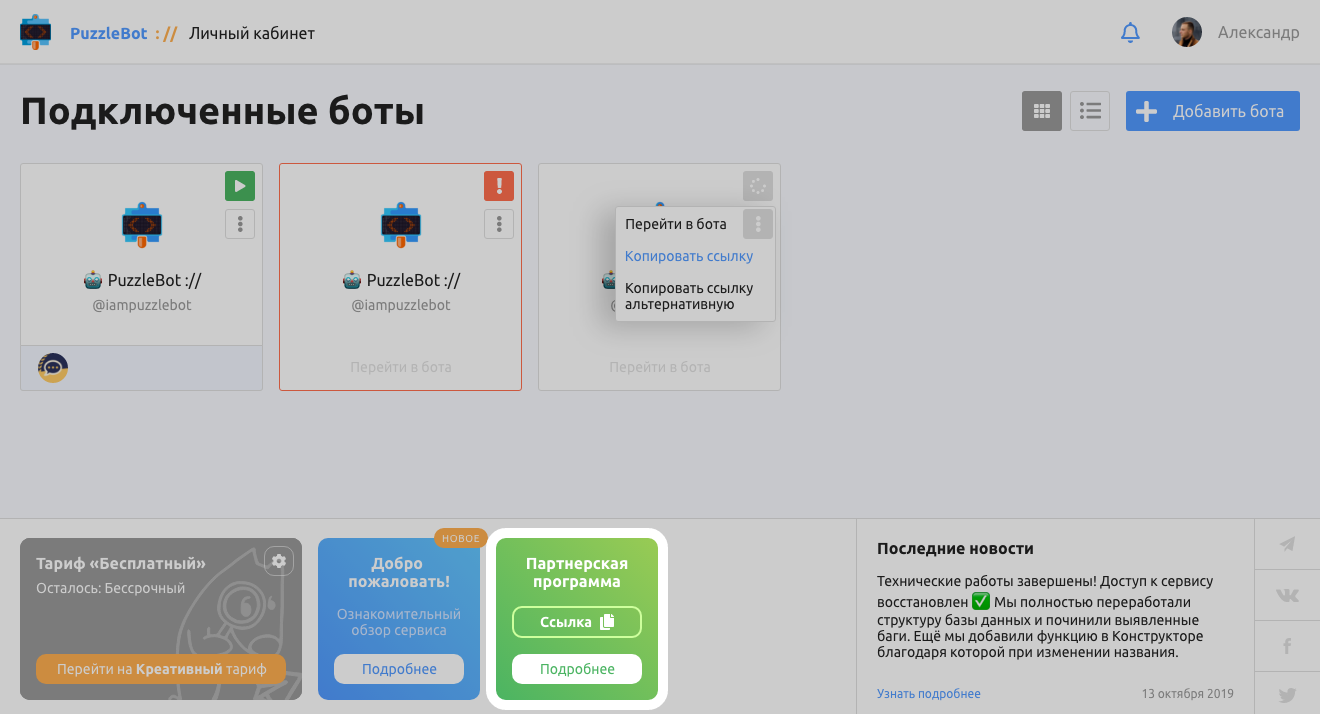Click the loading spinner icon on third bot card
This screenshot has height=714, width=1320.
758,186
